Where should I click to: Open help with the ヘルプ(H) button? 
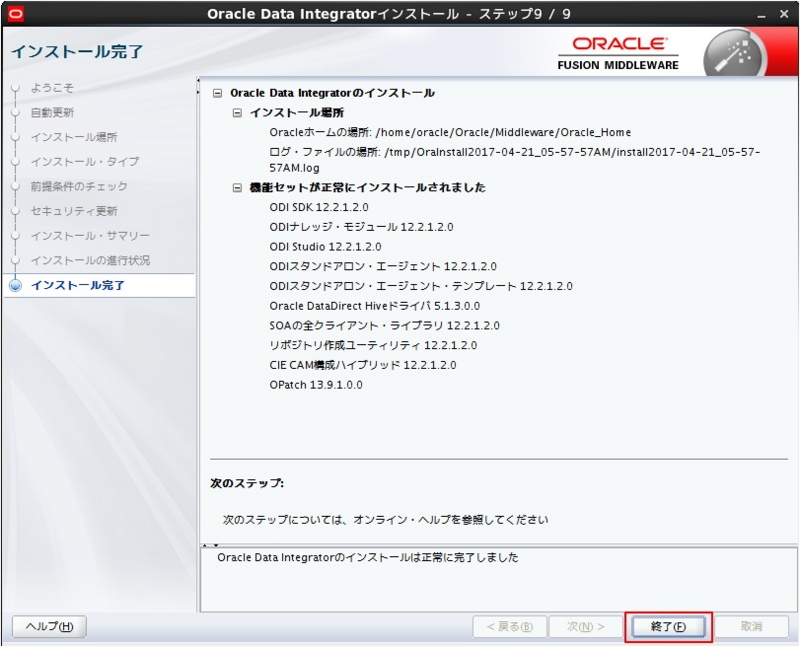point(49,627)
